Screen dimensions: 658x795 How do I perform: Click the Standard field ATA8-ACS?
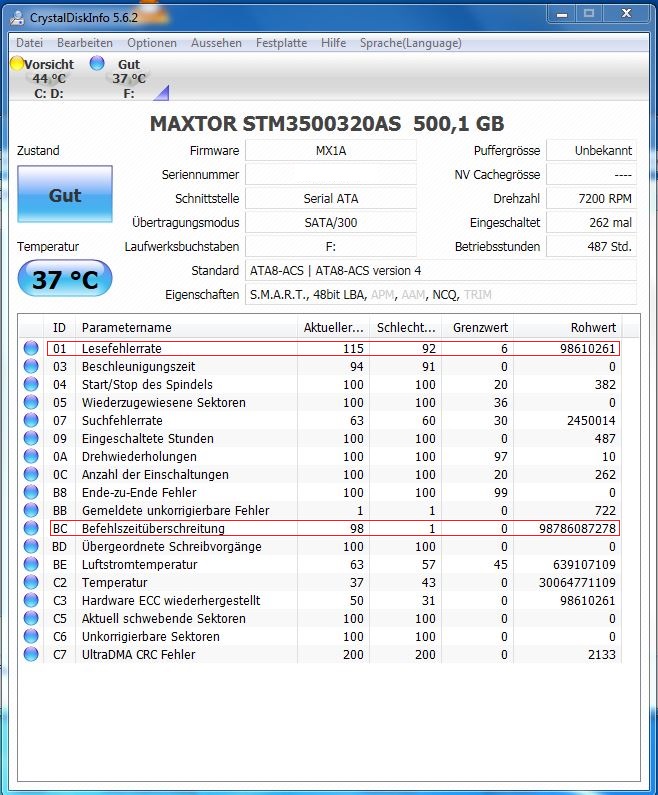pyautogui.click(x=441, y=271)
